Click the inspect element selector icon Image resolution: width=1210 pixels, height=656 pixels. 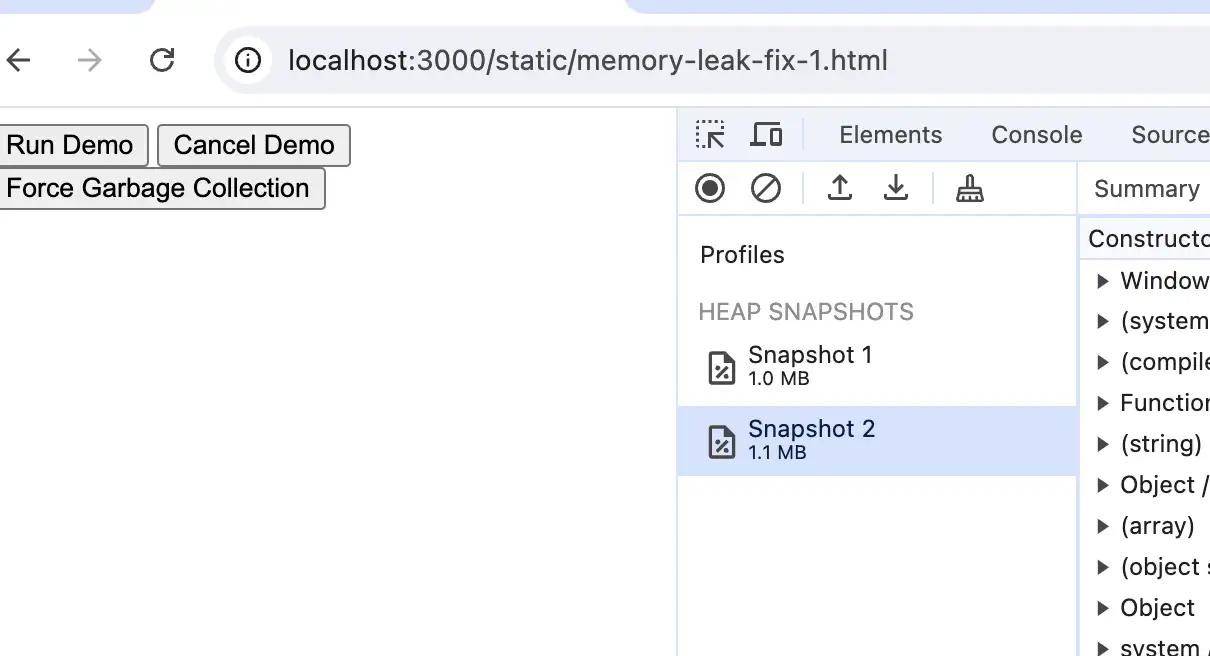(x=710, y=135)
